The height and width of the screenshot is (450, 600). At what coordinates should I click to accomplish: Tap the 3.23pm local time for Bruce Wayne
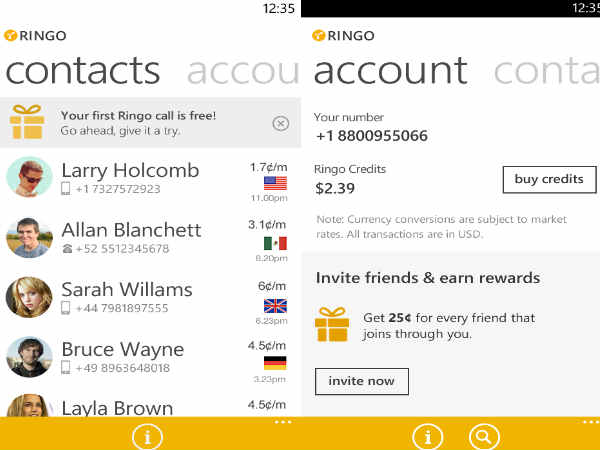[269, 380]
